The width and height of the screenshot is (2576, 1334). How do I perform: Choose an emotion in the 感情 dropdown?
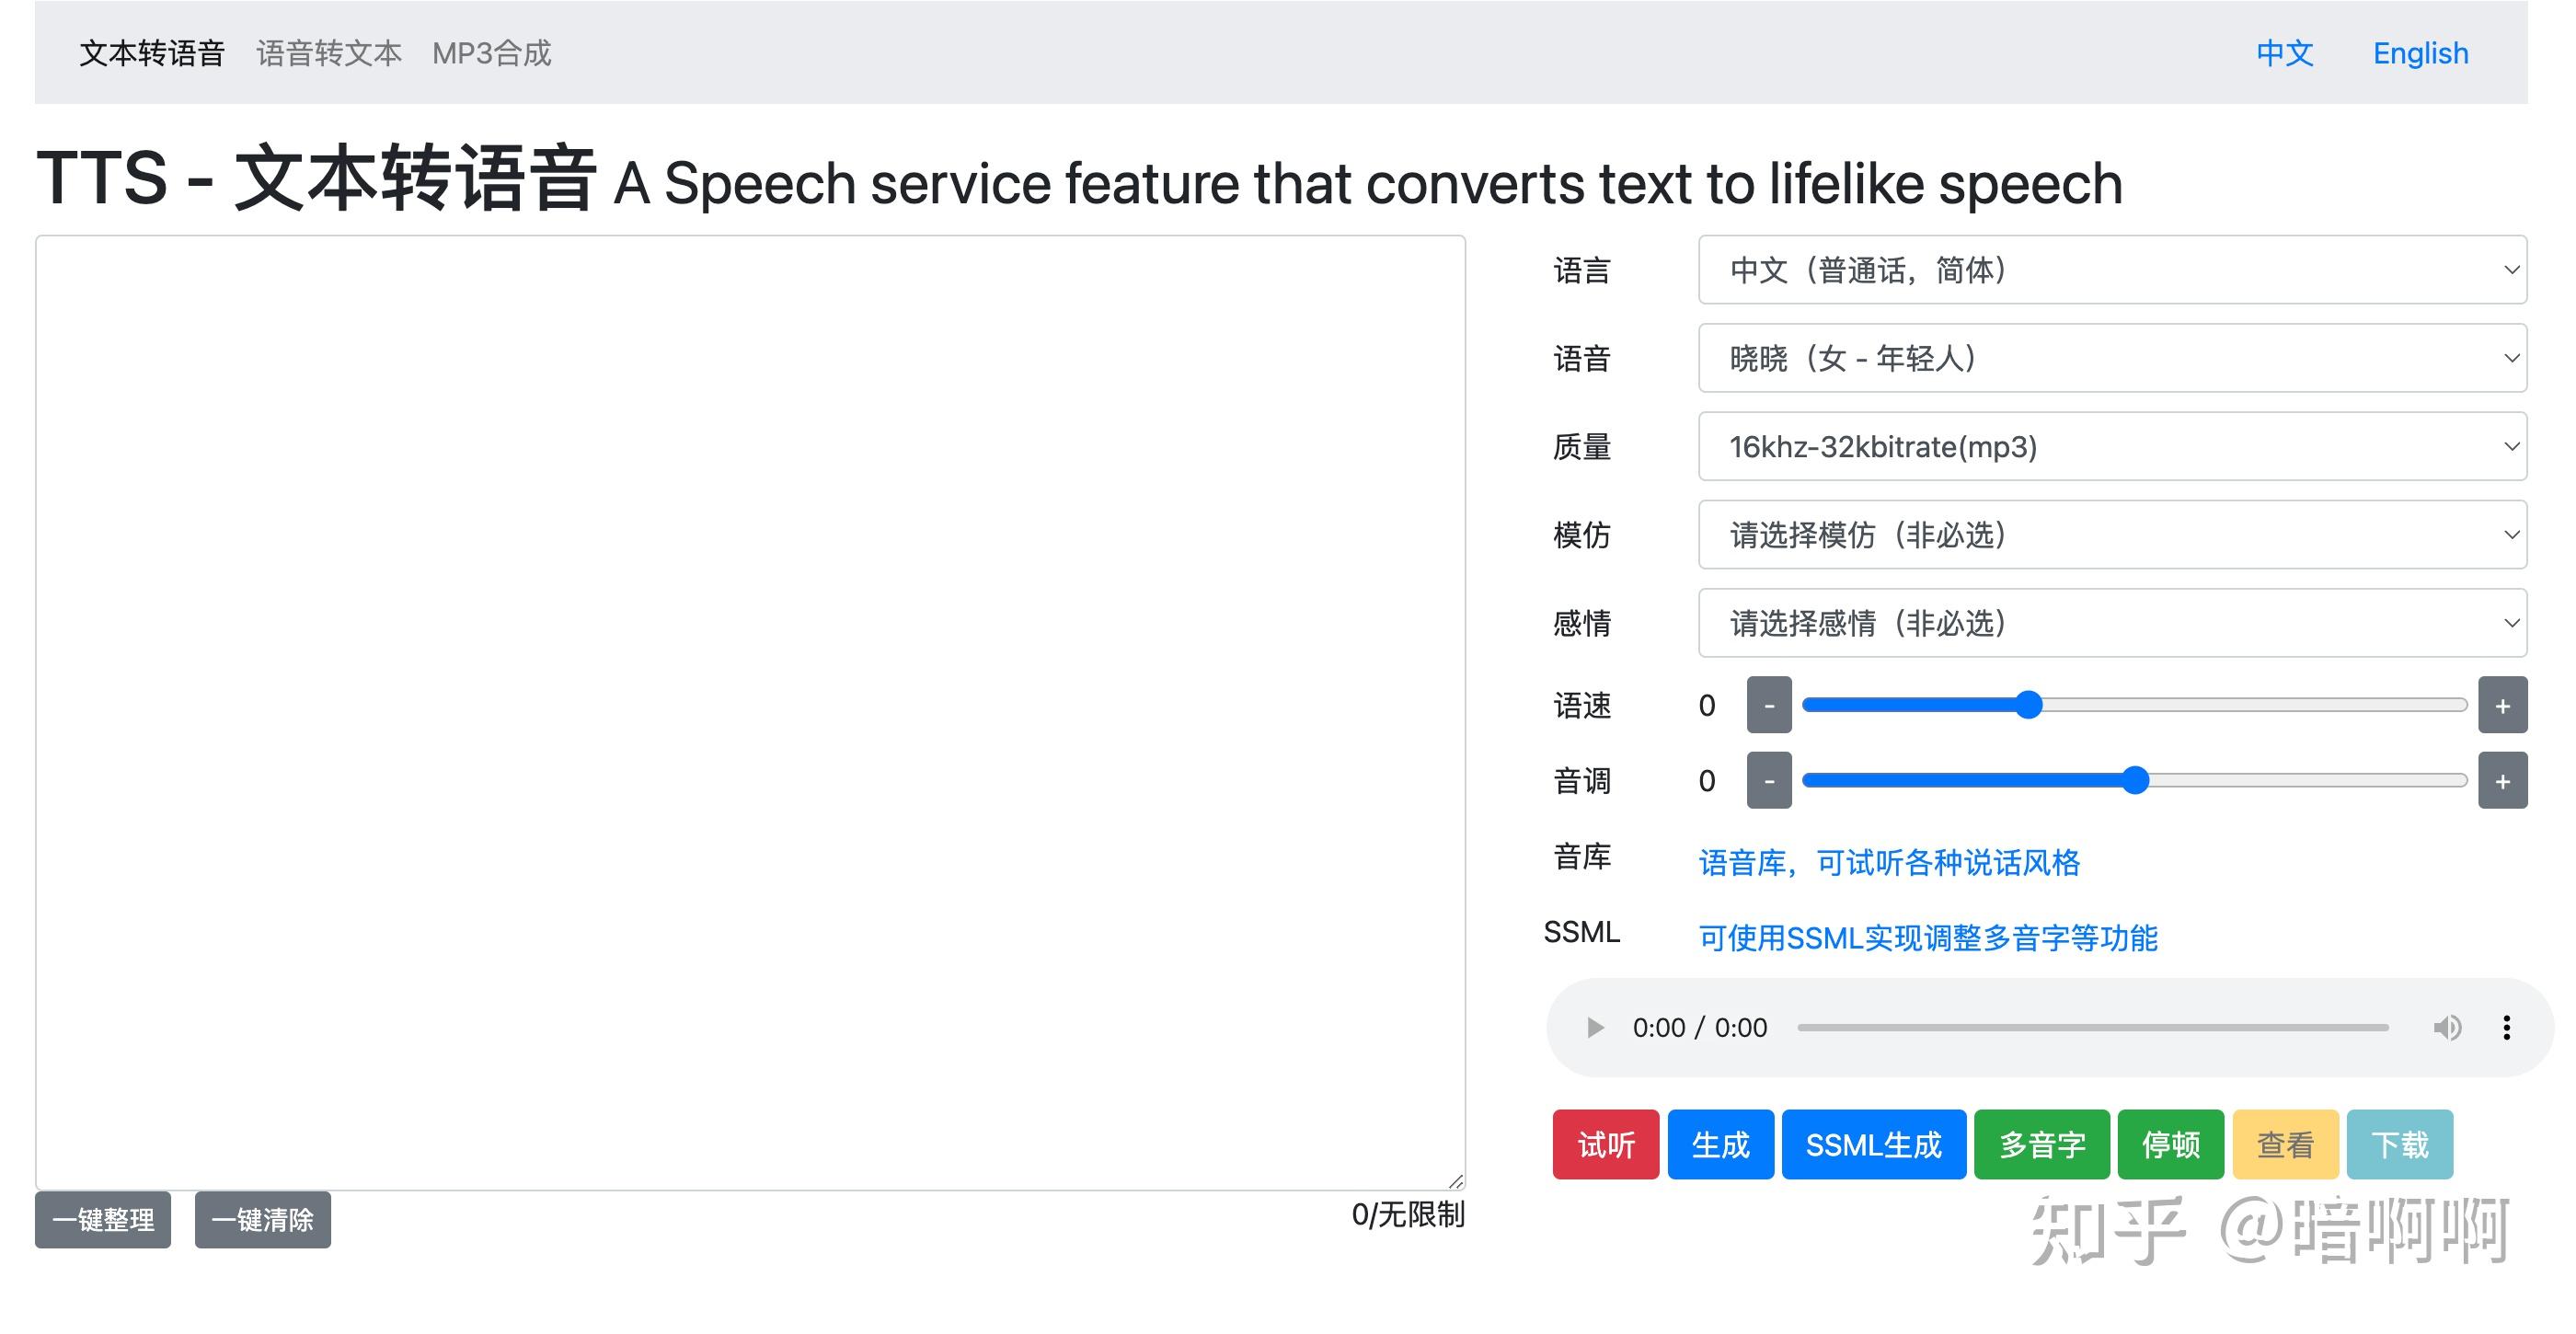pyautogui.click(x=2111, y=623)
